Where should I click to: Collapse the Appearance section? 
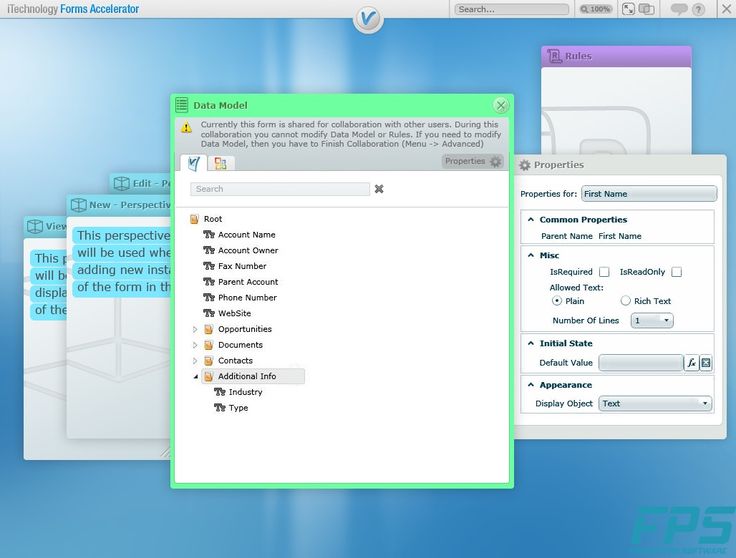click(531, 385)
